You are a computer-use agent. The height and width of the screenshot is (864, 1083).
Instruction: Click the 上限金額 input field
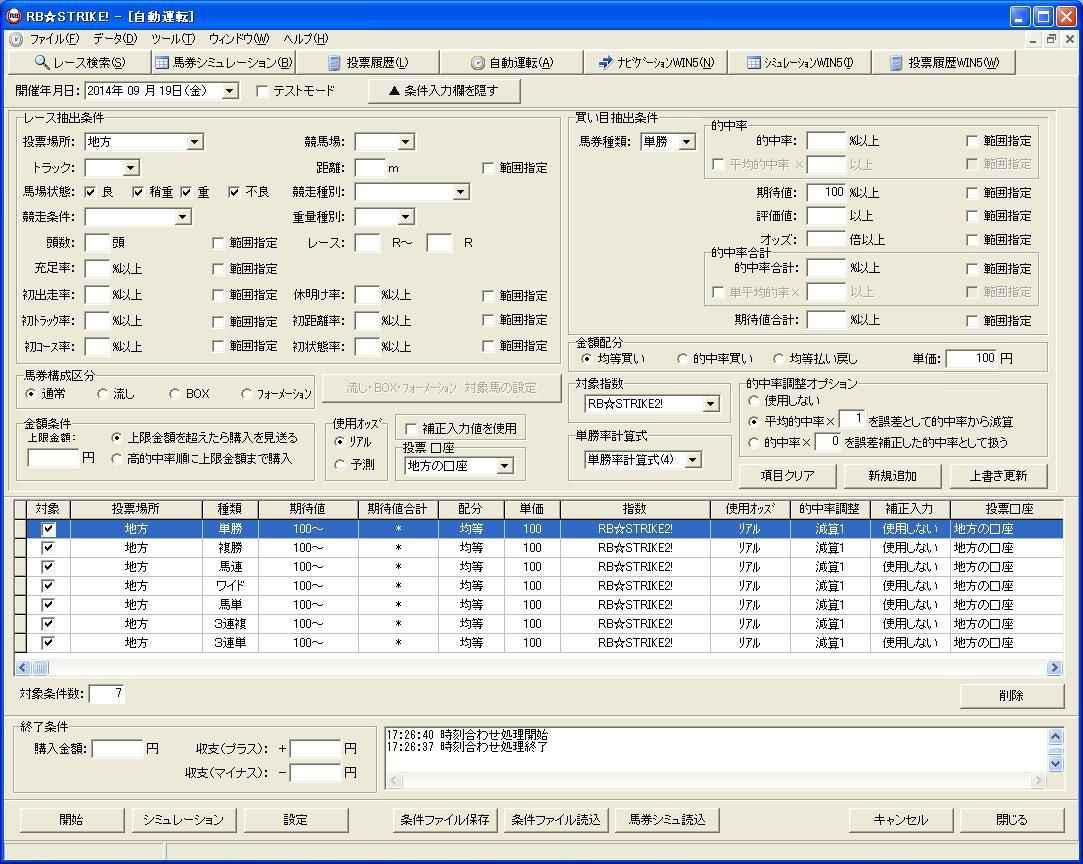click(x=53, y=458)
